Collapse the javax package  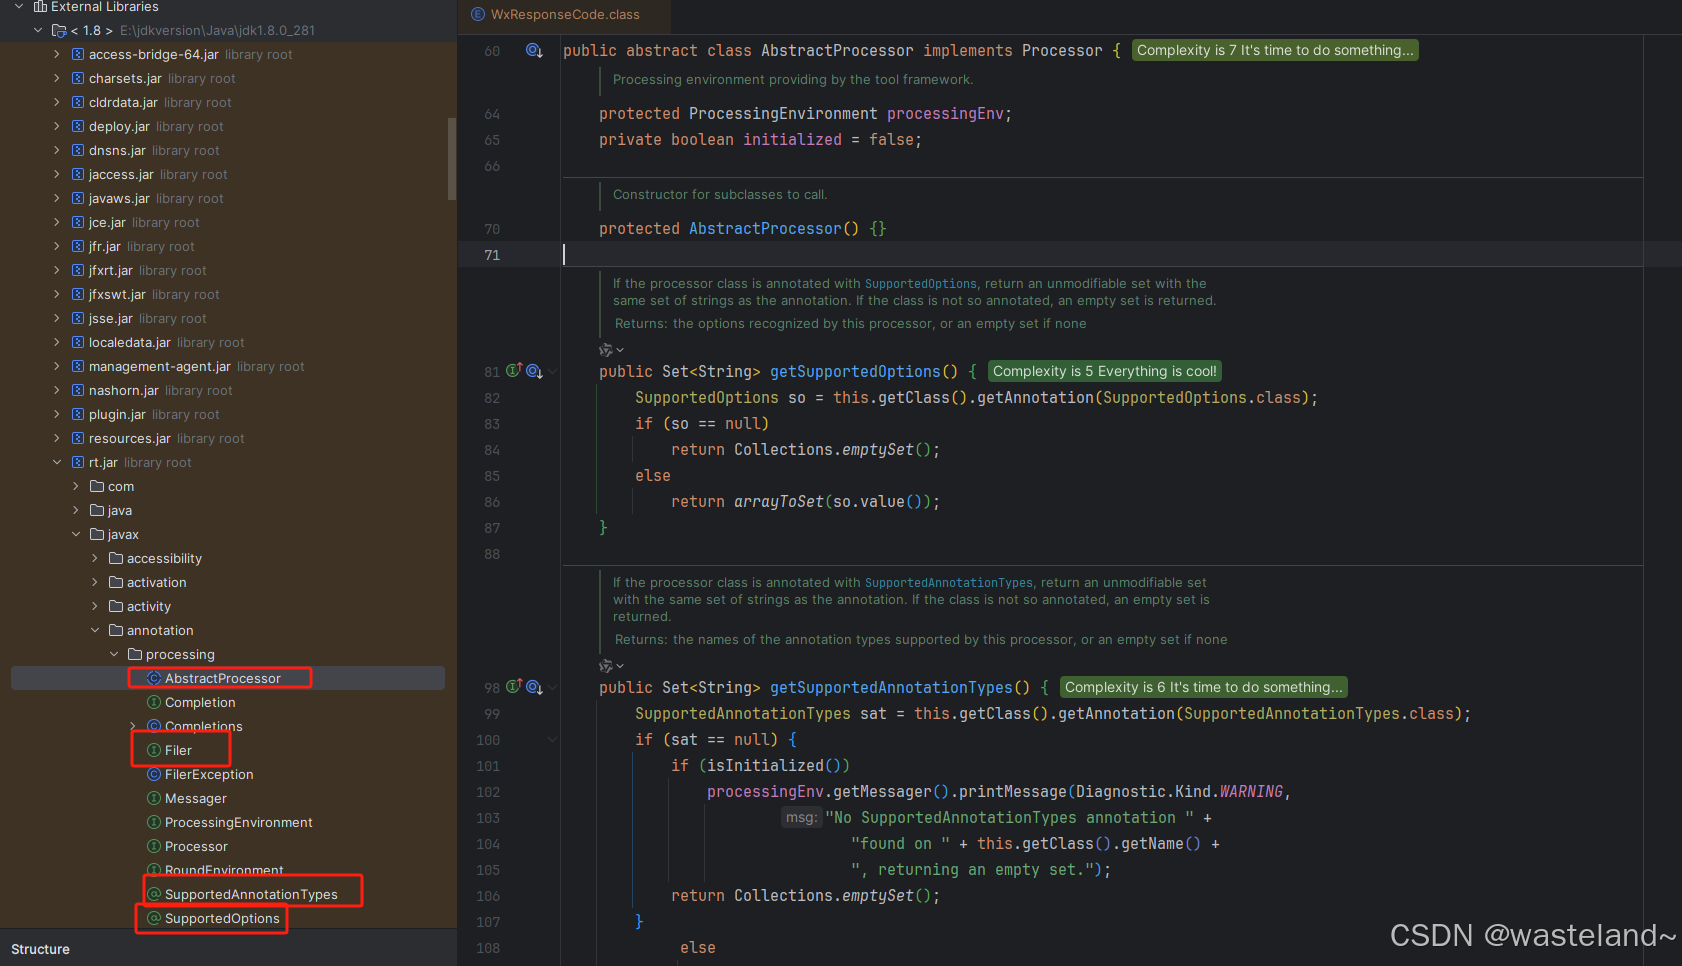point(76,535)
